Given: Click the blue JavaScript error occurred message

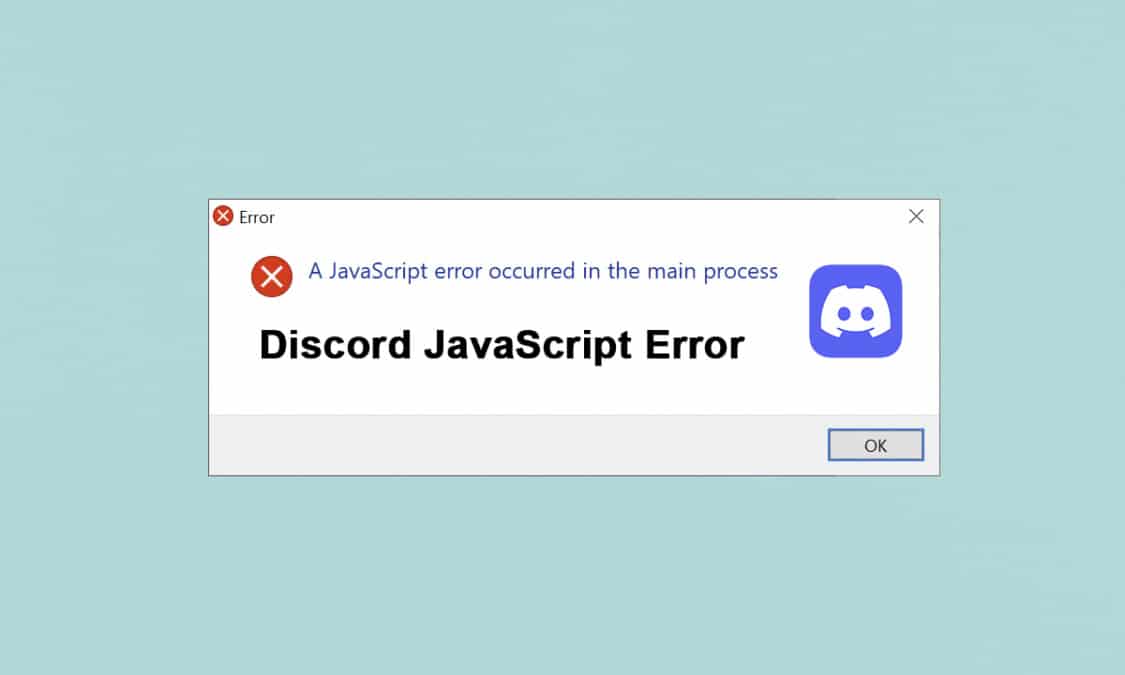Looking at the screenshot, I should coord(543,271).
